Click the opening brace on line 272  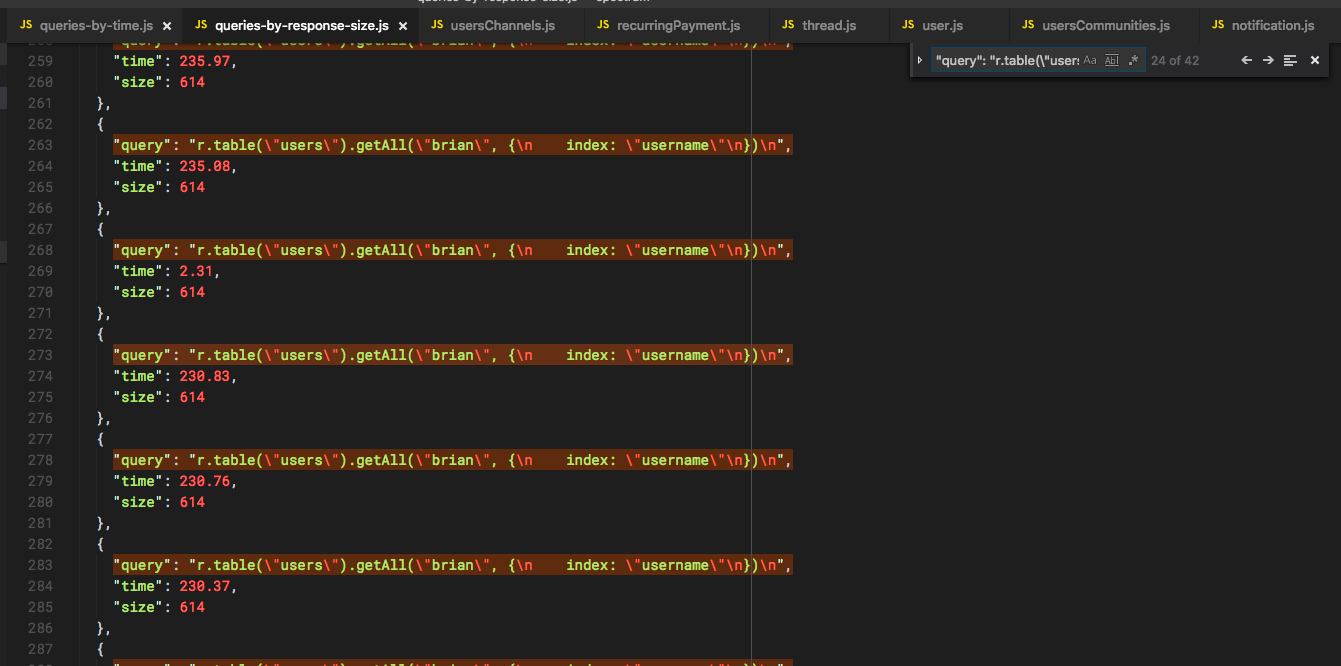(x=101, y=334)
